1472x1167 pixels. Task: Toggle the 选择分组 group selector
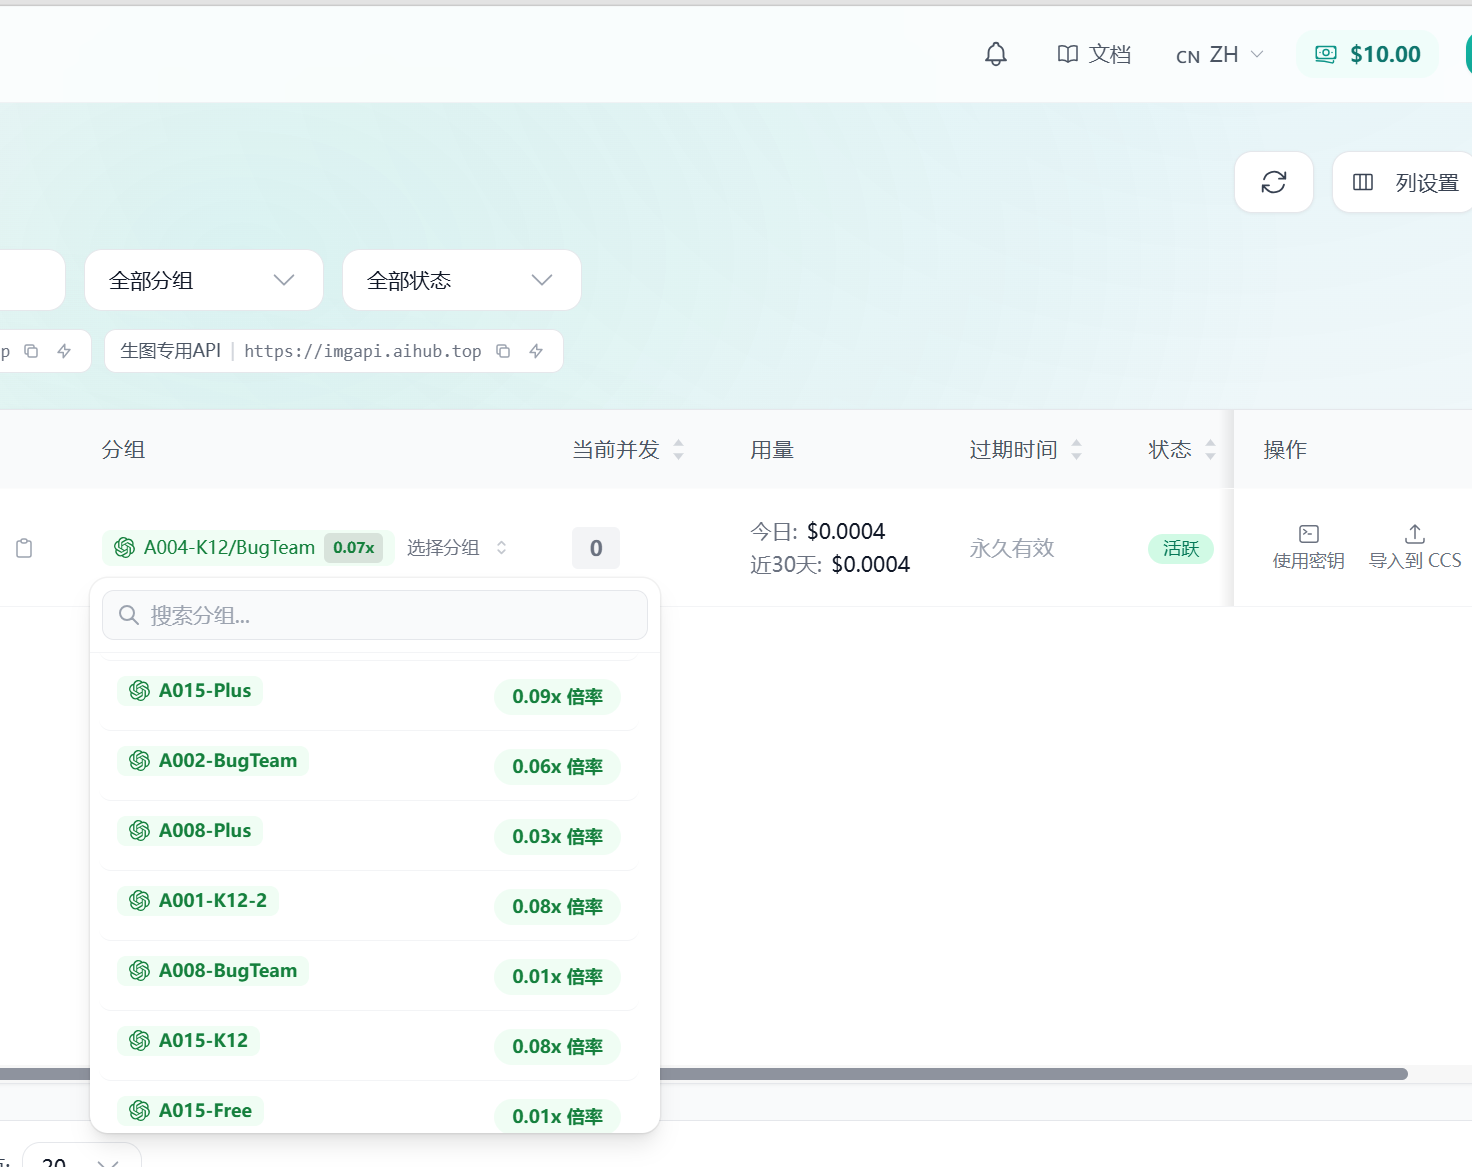457,548
